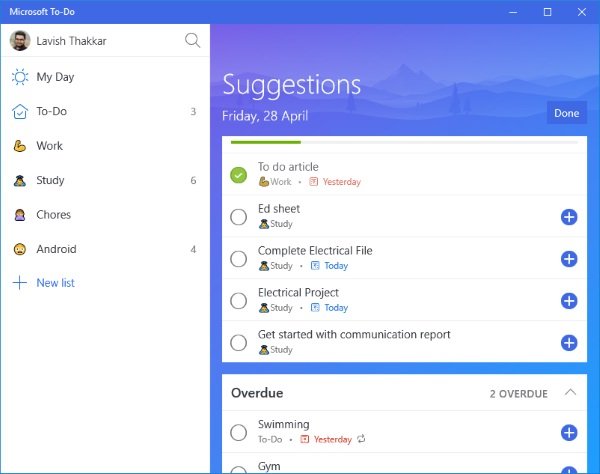
Task: Uncheck the completed To do article task
Action: (238, 175)
